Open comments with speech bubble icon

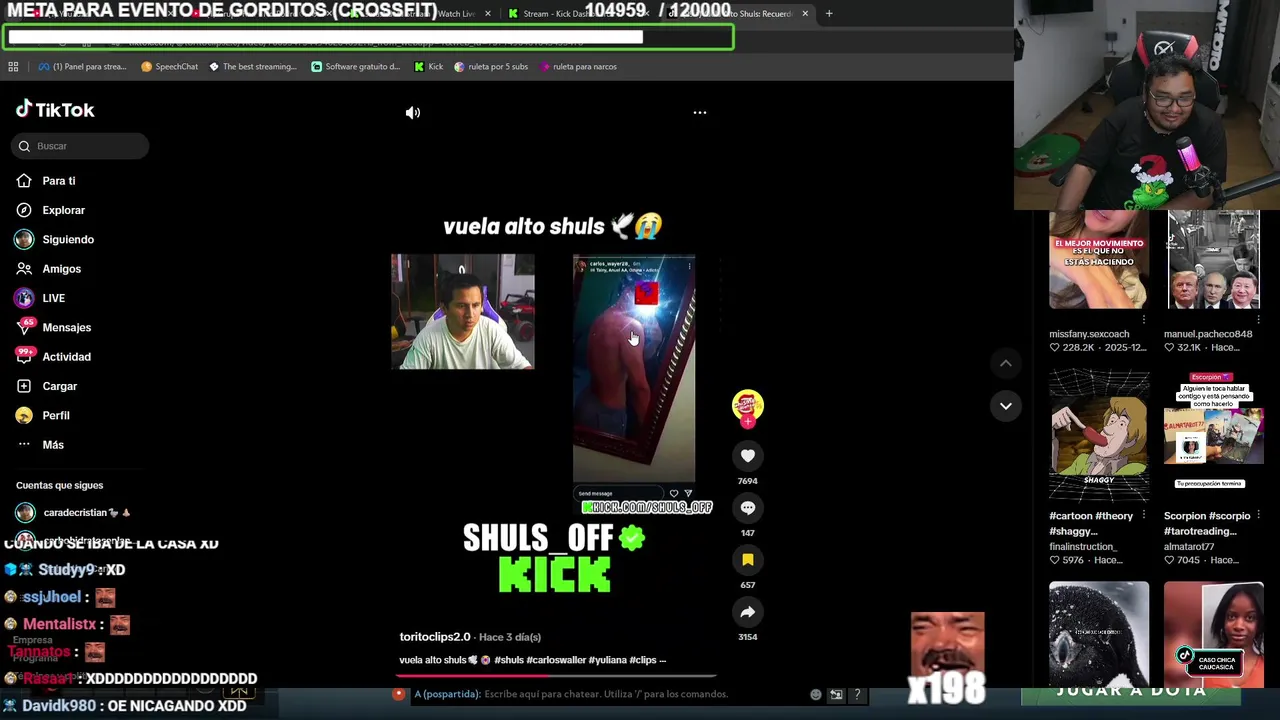point(748,508)
